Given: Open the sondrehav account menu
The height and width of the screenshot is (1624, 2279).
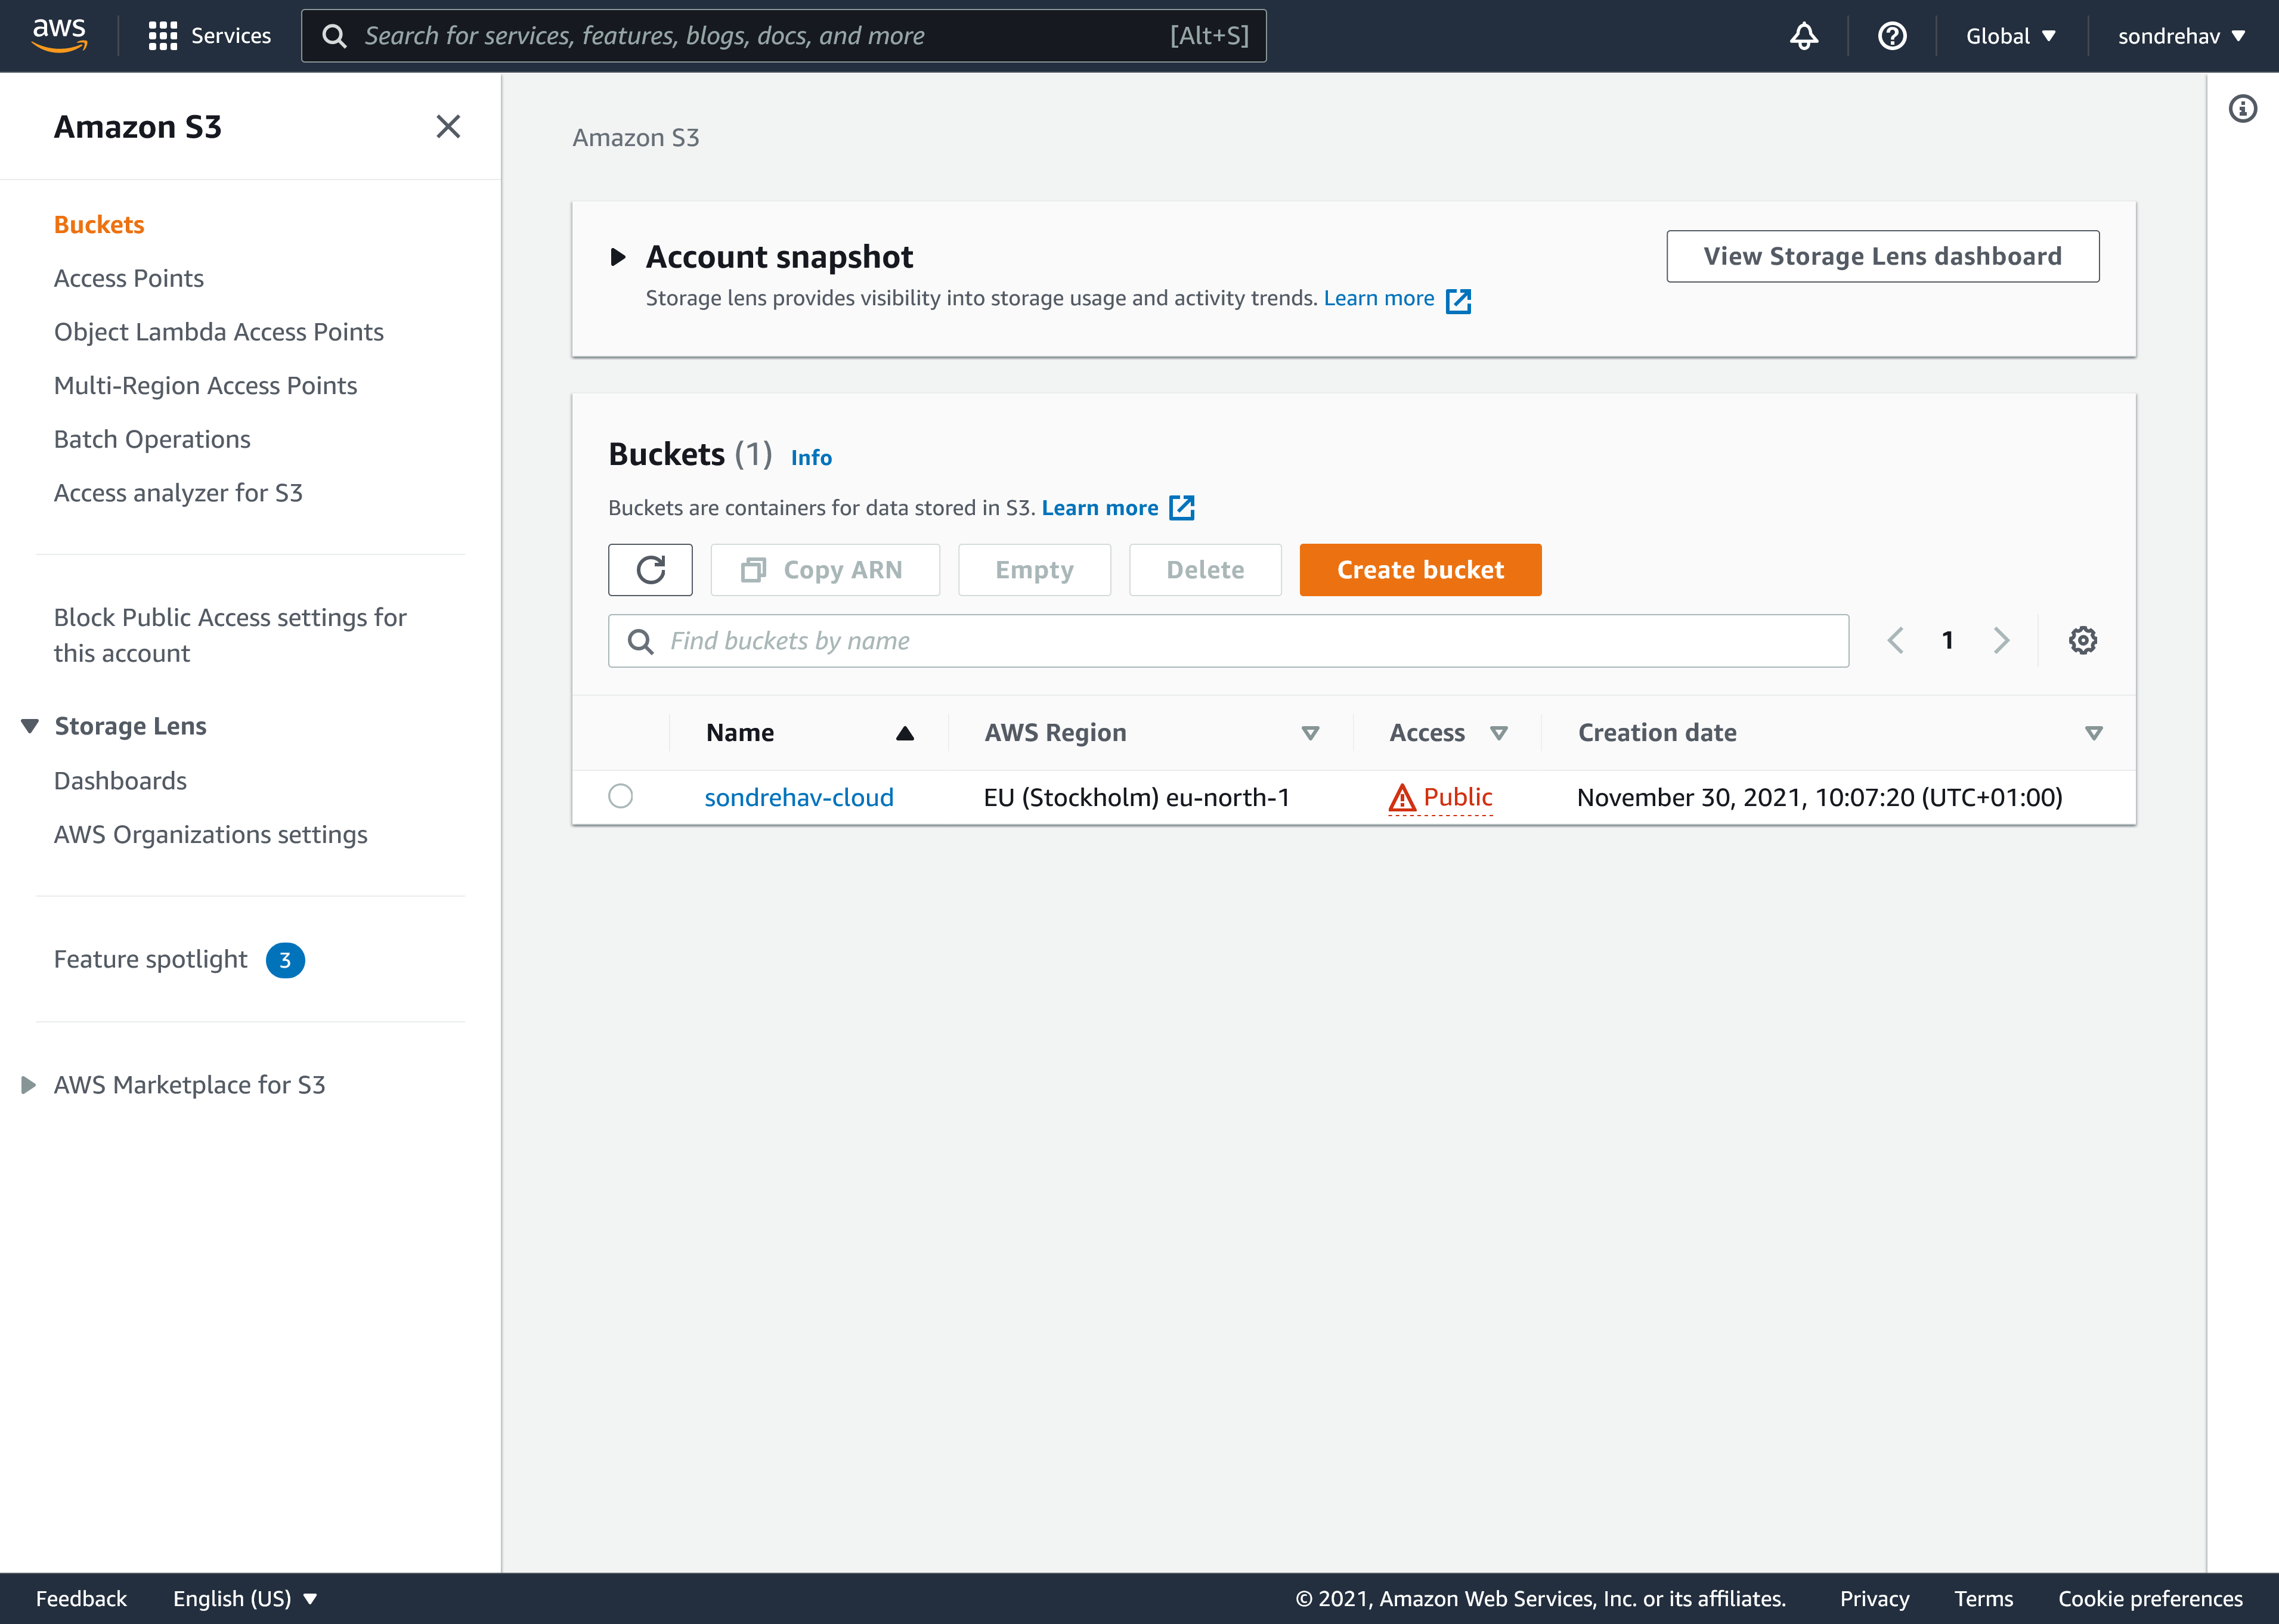Looking at the screenshot, I should pos(2181,36).
